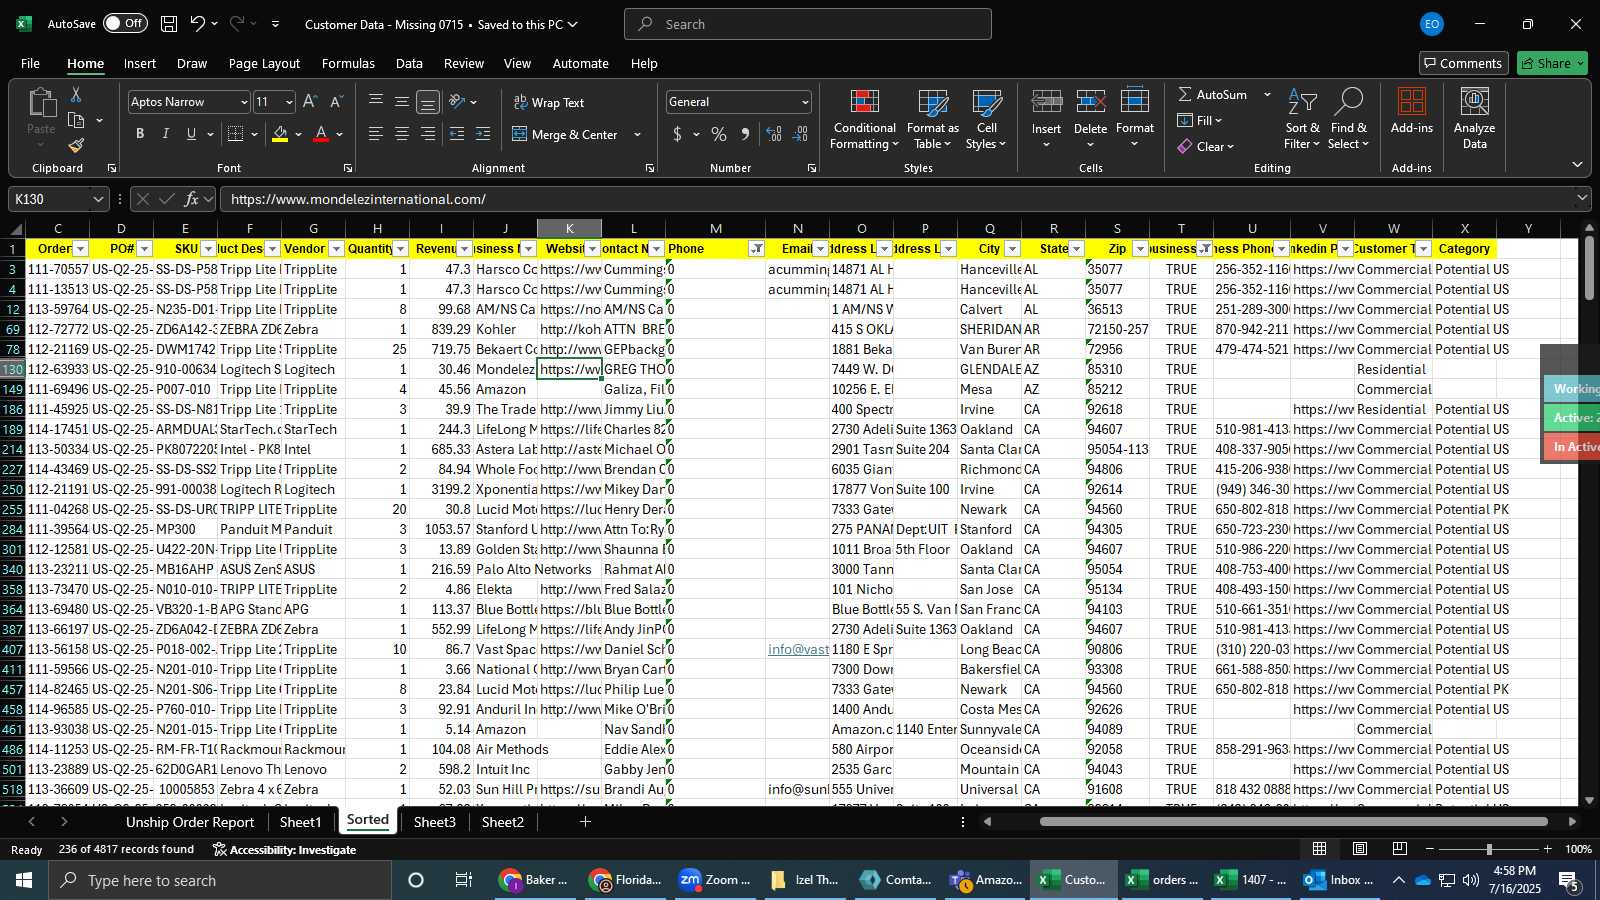This screenshot has height=900, width=1600.
Task: Open Zoom app in taskbar
Action: click(715, 880)
